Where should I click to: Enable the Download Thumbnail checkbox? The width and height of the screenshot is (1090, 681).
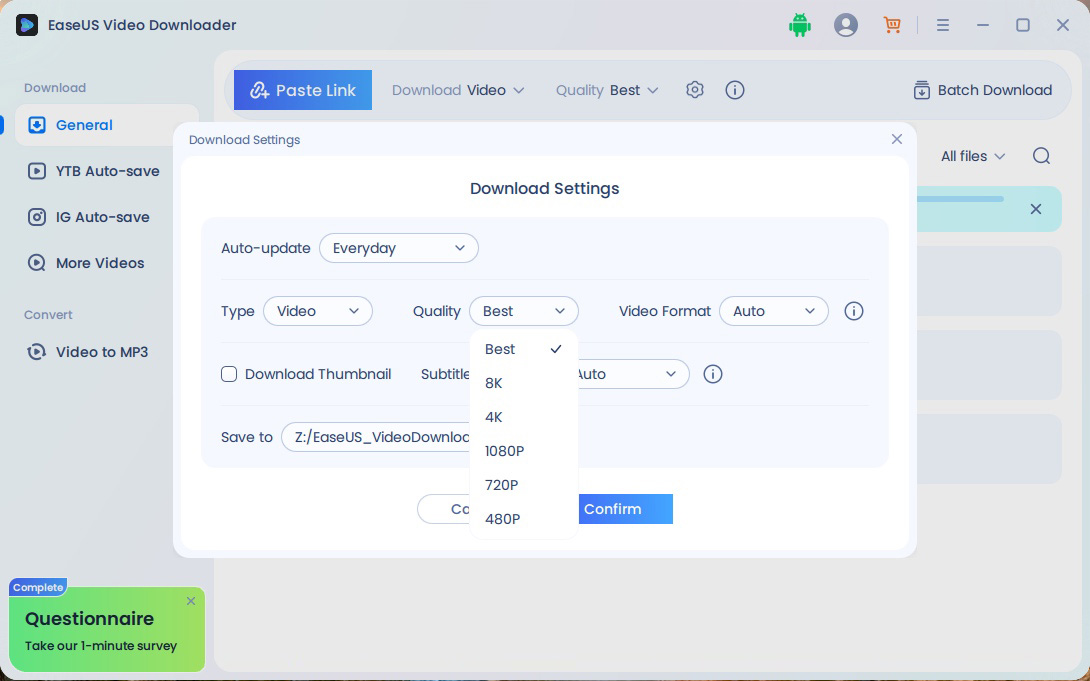(229, 374)
